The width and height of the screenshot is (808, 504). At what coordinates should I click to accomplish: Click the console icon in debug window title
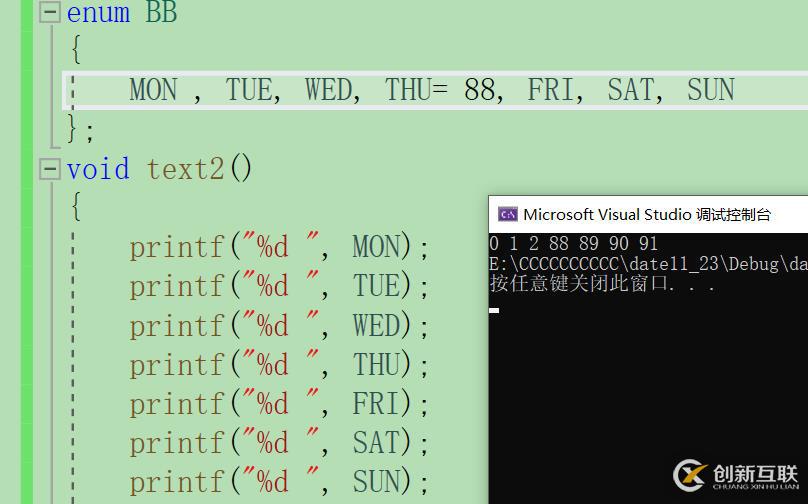(x=508, y=214)
